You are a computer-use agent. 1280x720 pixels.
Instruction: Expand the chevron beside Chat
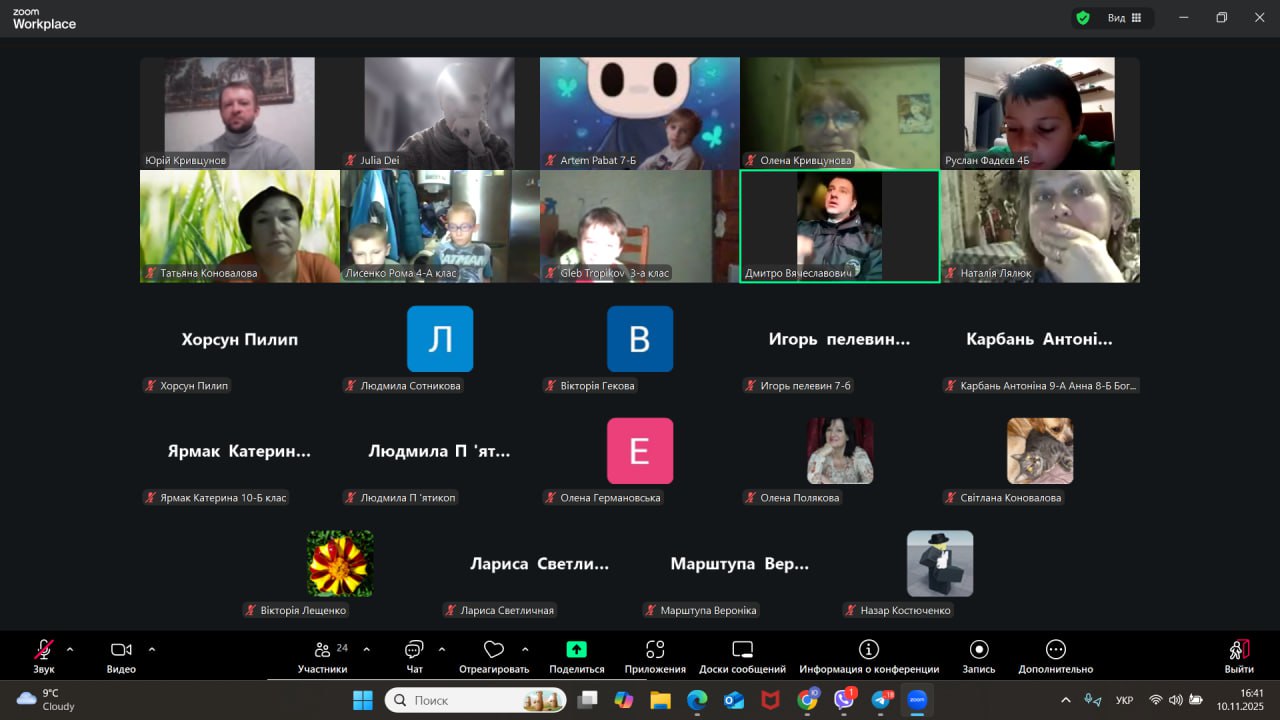point(442,649)
